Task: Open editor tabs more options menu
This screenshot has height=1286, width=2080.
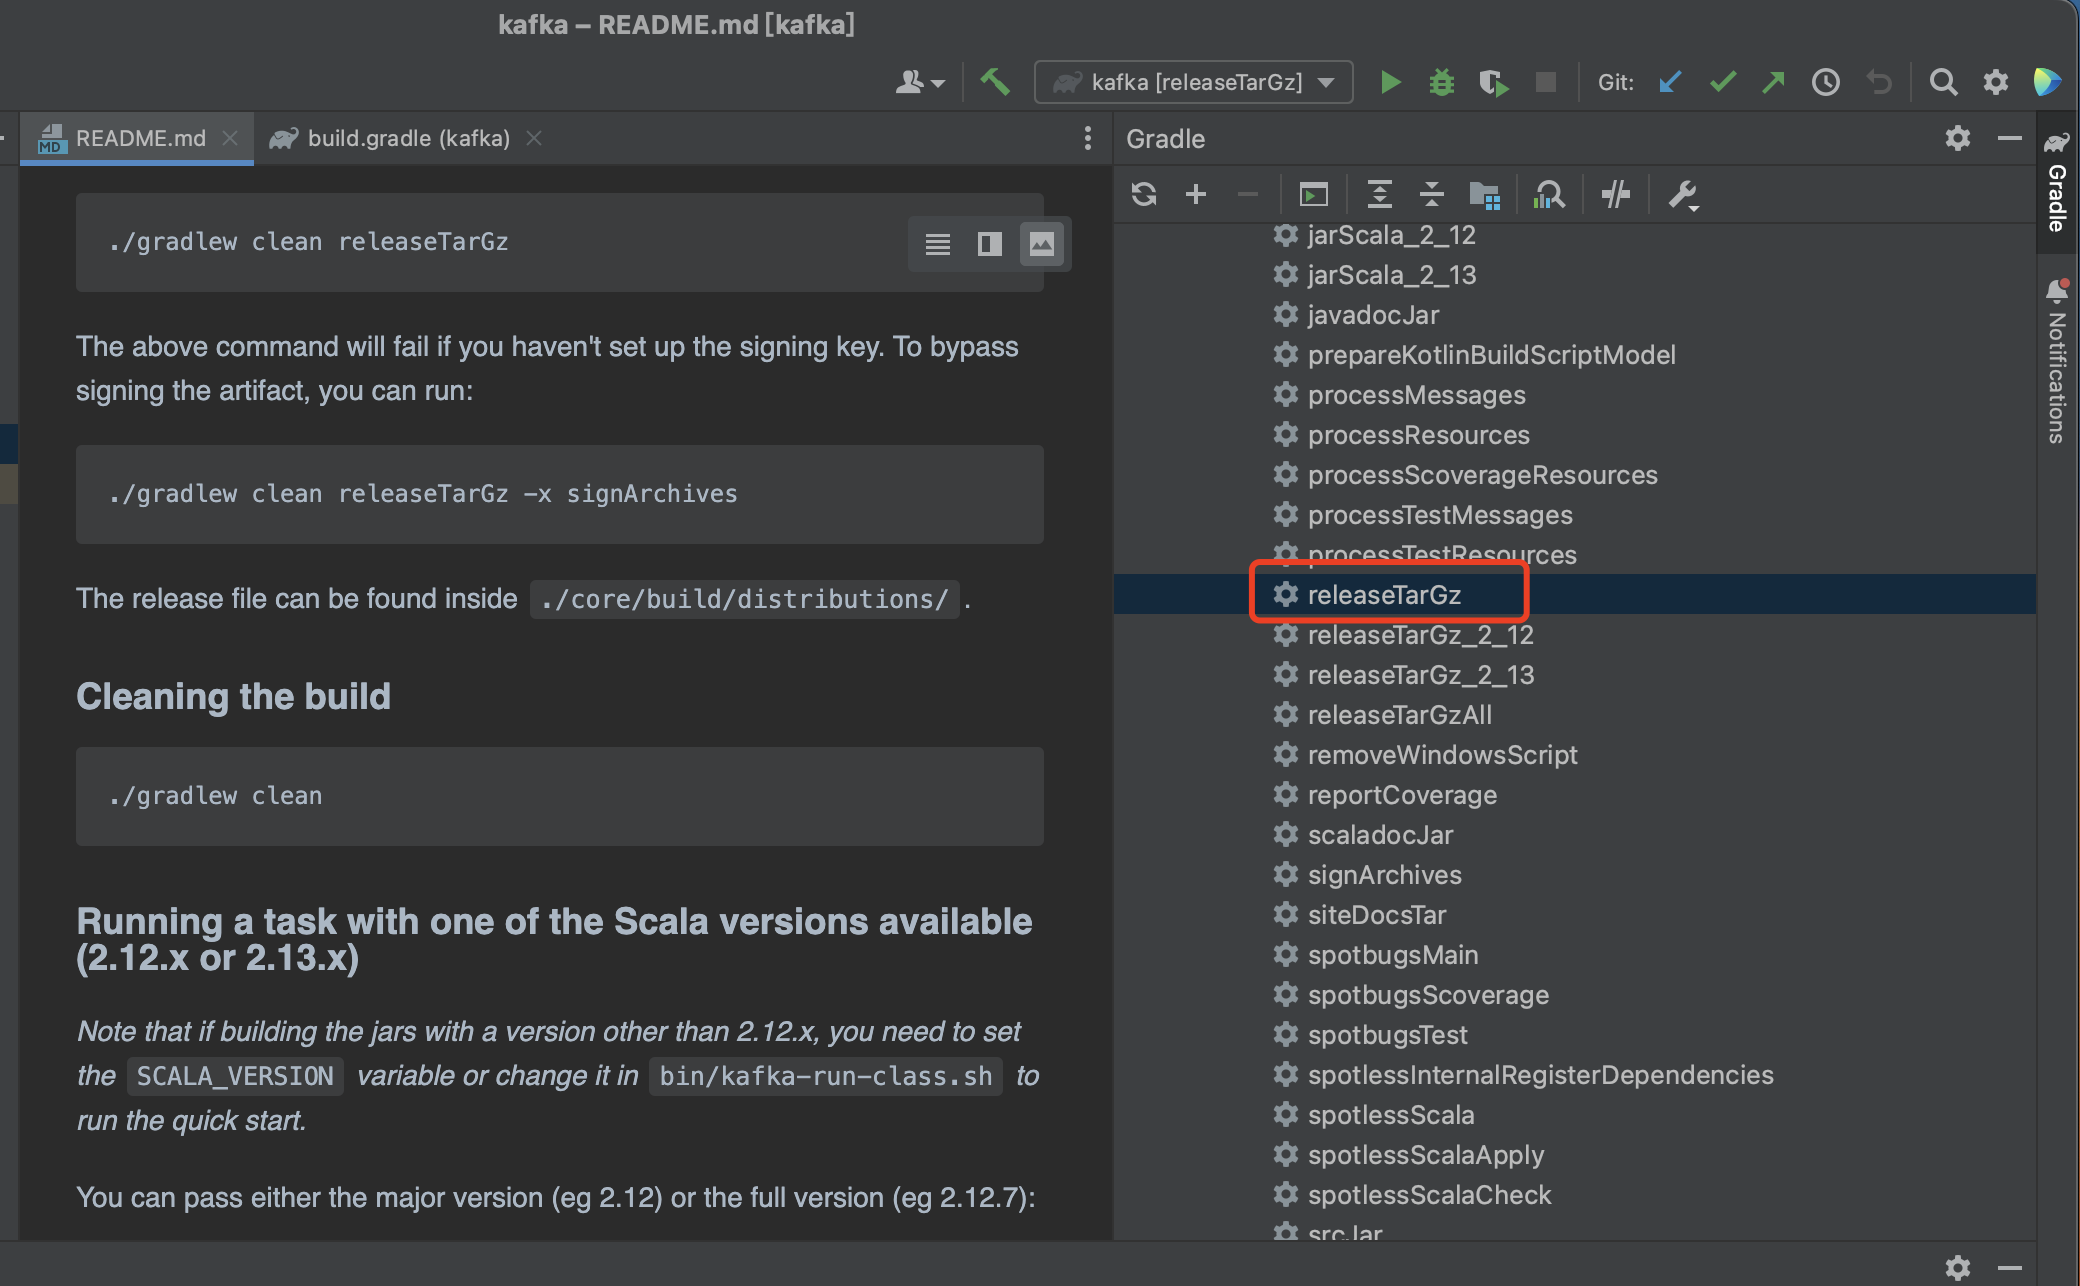Action: coord(1088,139)
